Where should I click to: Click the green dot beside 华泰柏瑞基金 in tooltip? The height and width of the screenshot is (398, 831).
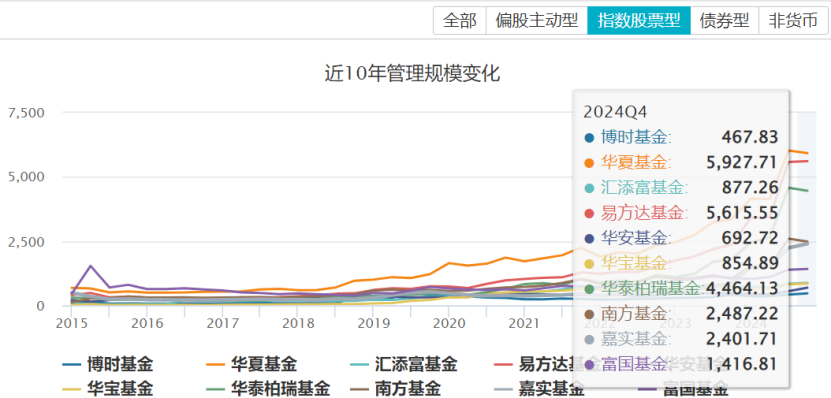click(x=589, y=290)
